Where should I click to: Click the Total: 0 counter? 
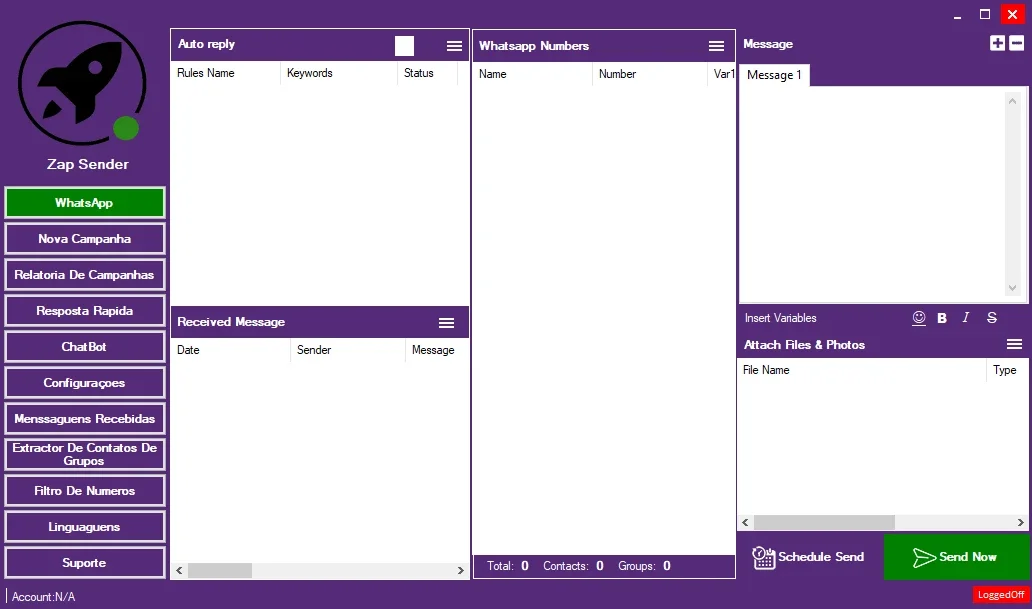pos(507,566)
